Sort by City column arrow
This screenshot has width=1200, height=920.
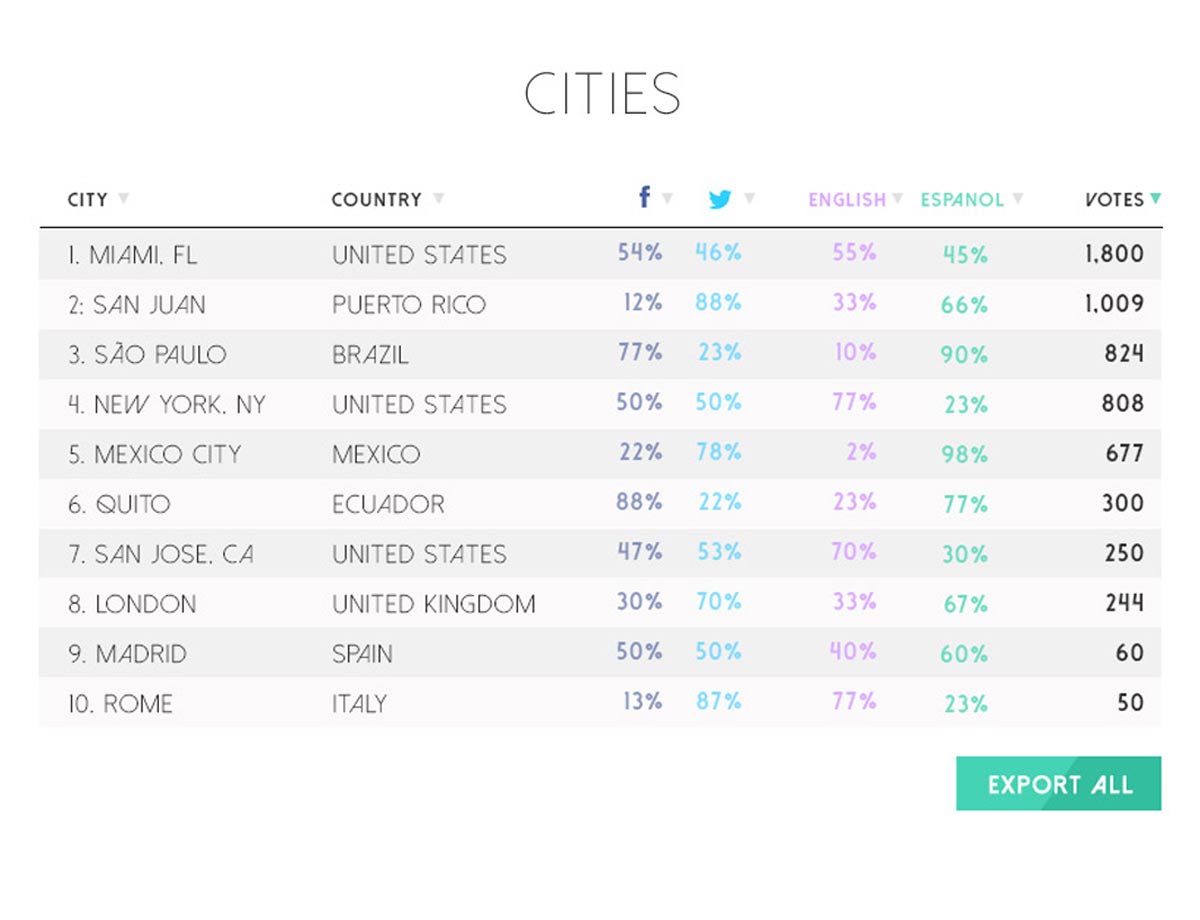pyautogui.click(x=123, y=198)
